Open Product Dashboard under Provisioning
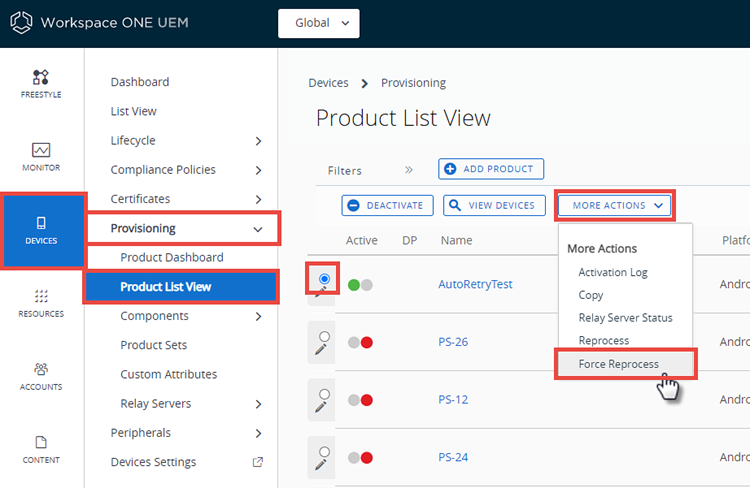This screenshot has height=488, width=750. tap(172, 257)
